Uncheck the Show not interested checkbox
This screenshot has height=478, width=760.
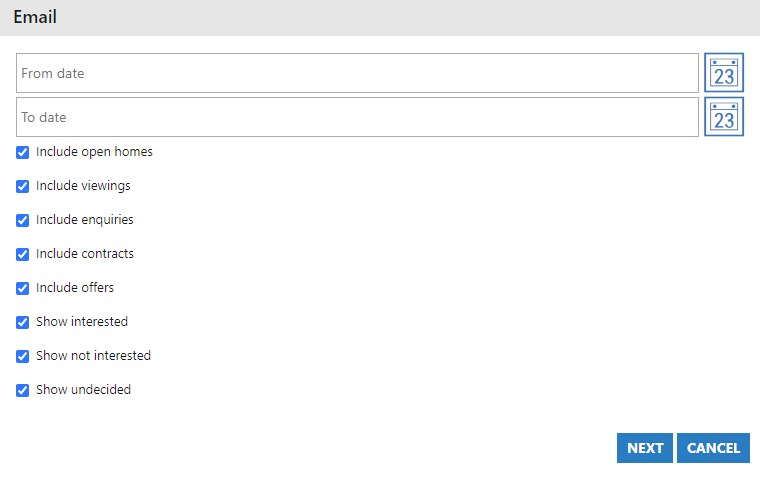click(23, 356)
